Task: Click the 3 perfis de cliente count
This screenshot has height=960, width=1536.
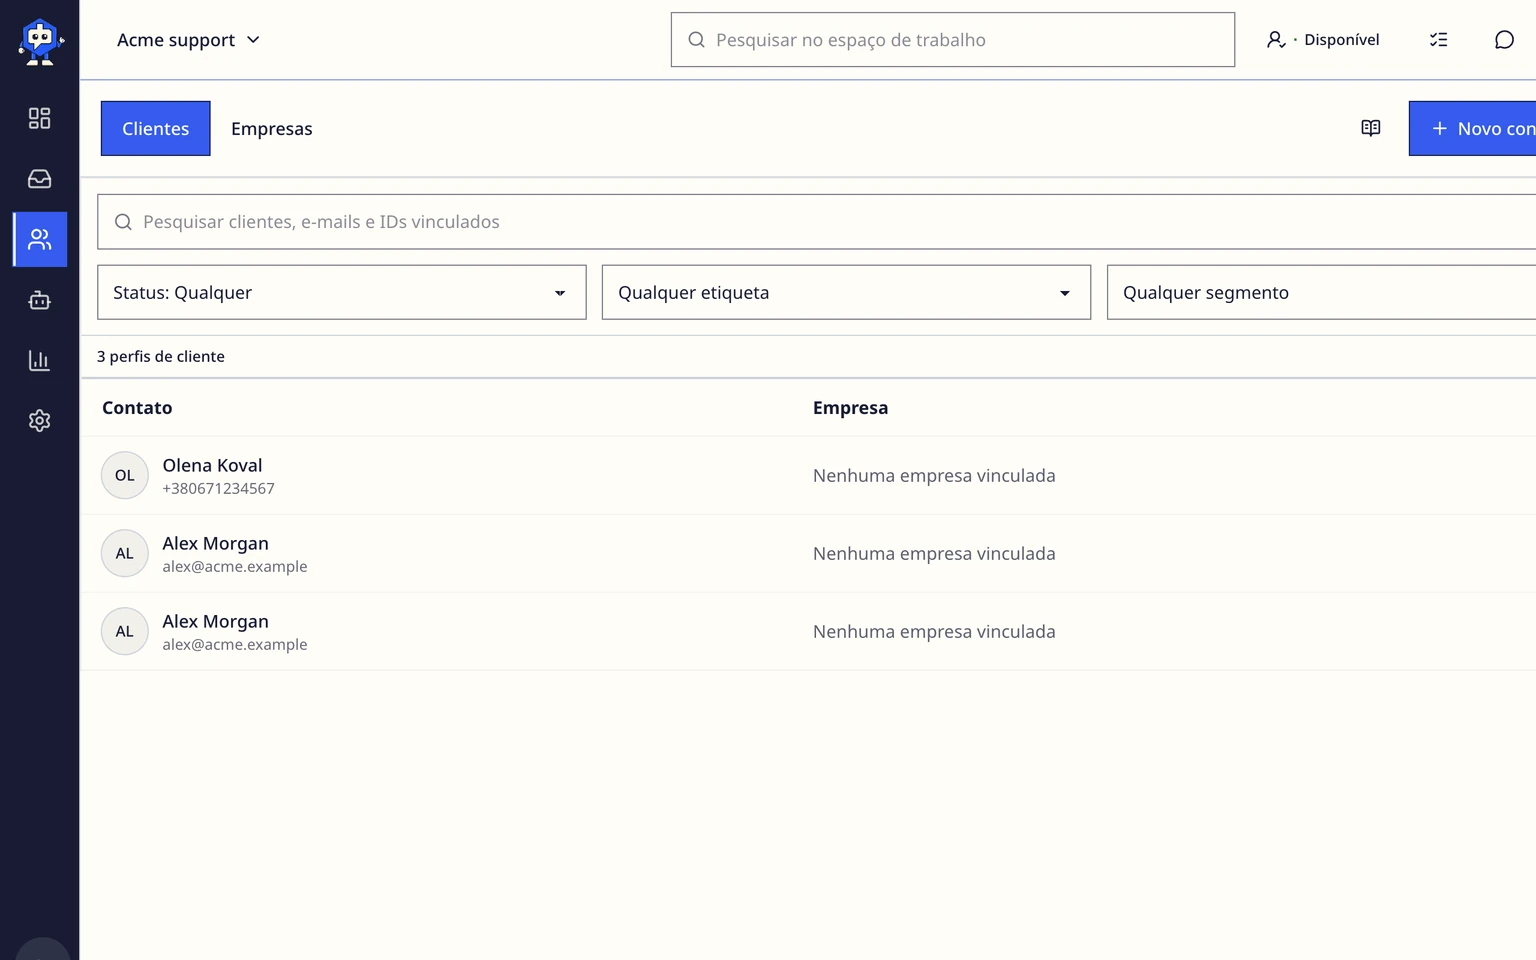Action: [x=161, y=357]
